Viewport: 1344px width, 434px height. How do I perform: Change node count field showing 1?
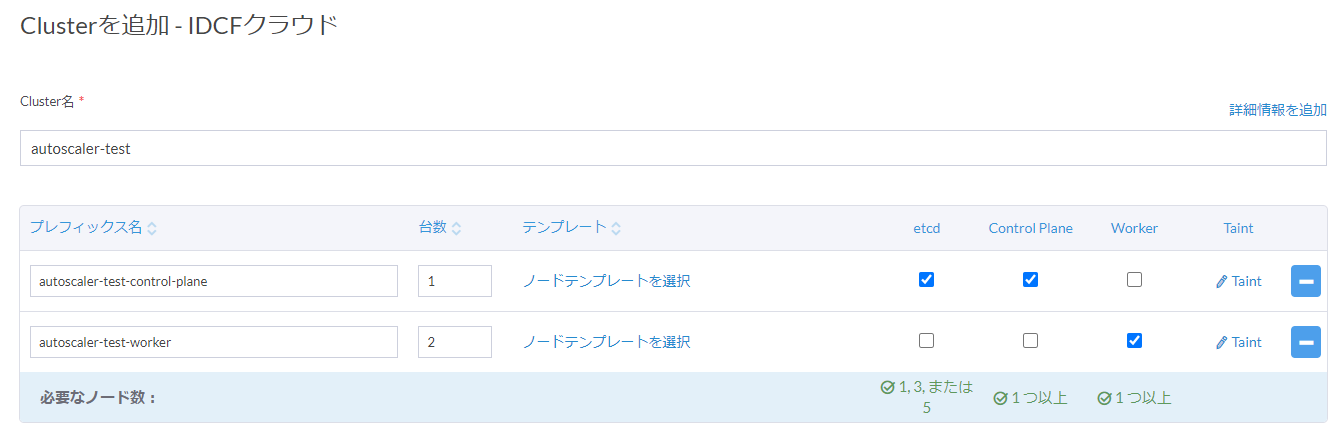click(x=455, y=281)
